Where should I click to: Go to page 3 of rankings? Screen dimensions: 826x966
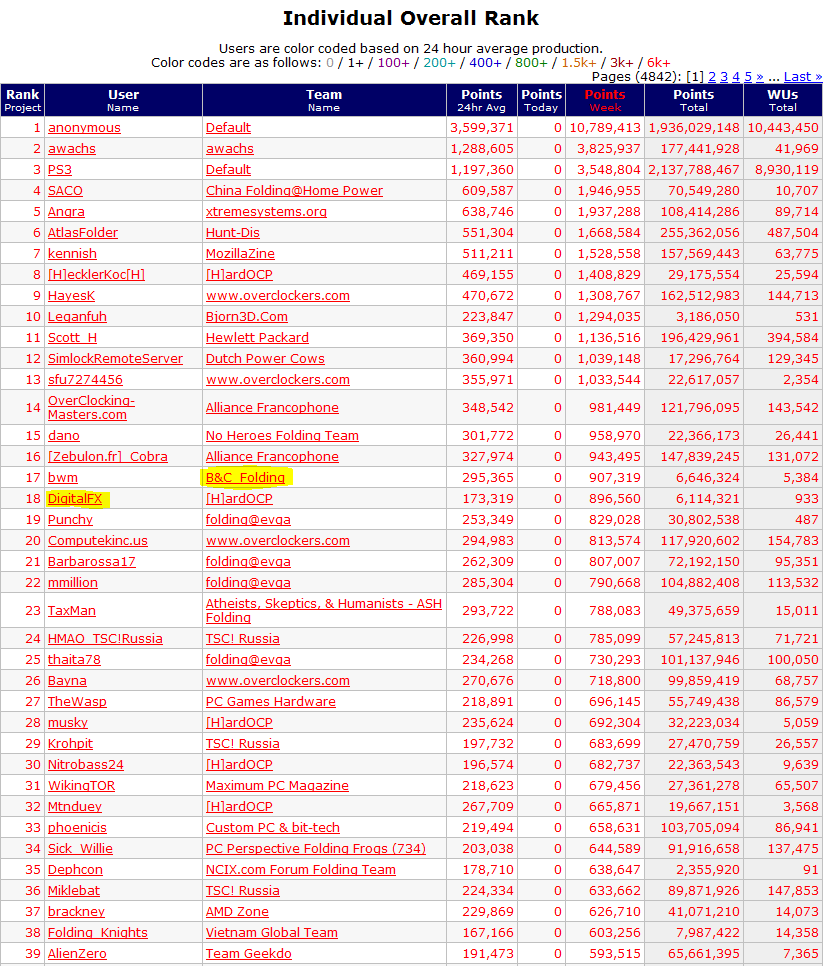point(724,77)
